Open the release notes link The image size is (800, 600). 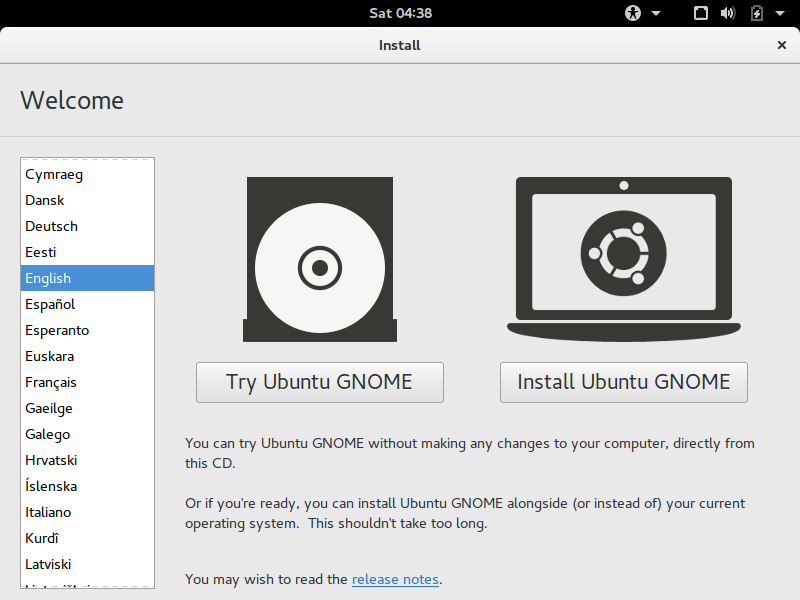coord(395,579)
